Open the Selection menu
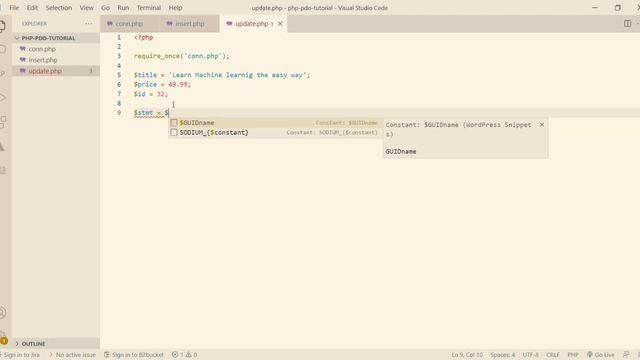This screenshot has width=640, height=360. click(x=59, y=8)
